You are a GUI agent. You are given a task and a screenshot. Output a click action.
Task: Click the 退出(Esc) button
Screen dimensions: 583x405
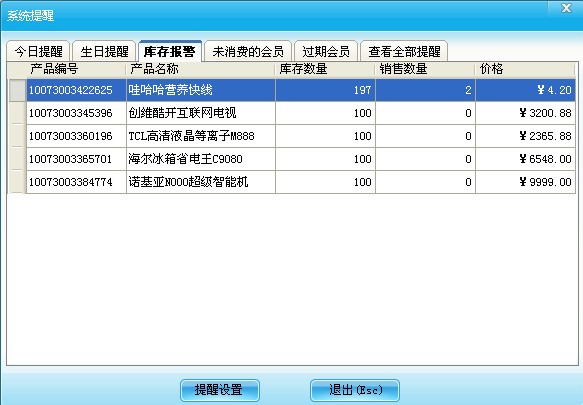click(355, 390)
